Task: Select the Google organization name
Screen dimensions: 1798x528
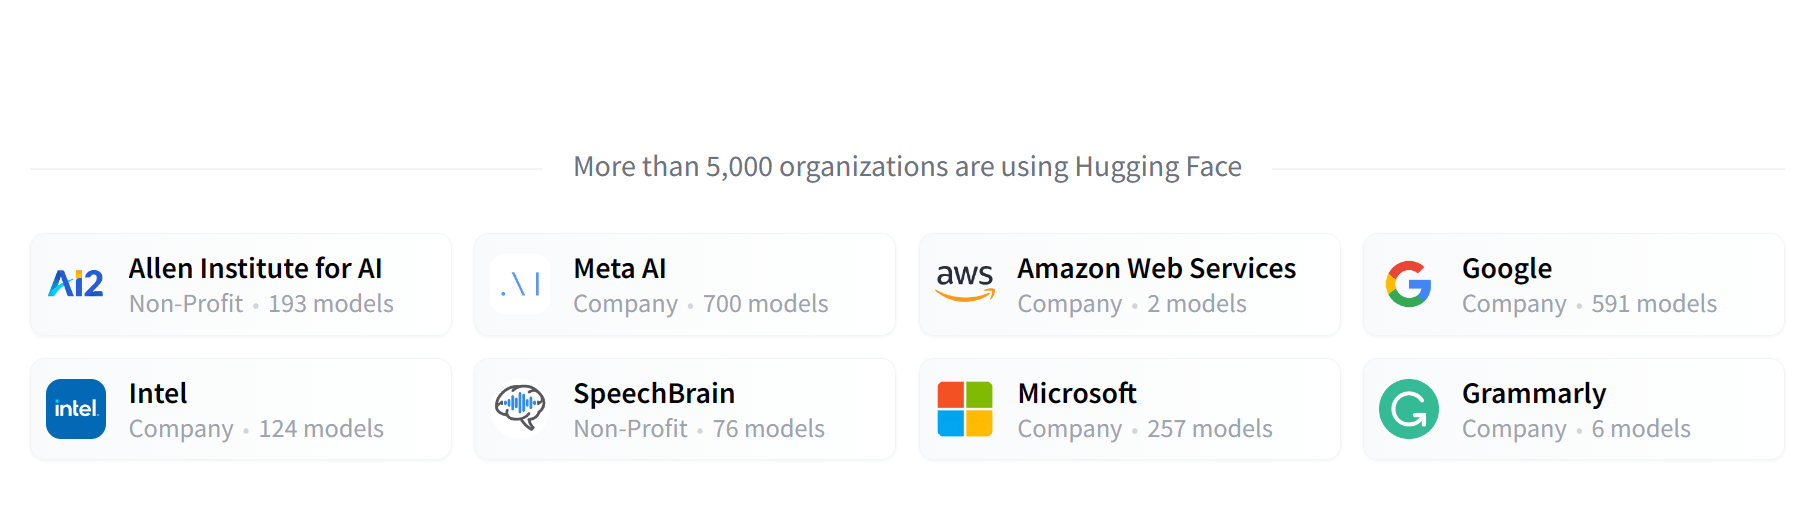Action: [1506, 269]
